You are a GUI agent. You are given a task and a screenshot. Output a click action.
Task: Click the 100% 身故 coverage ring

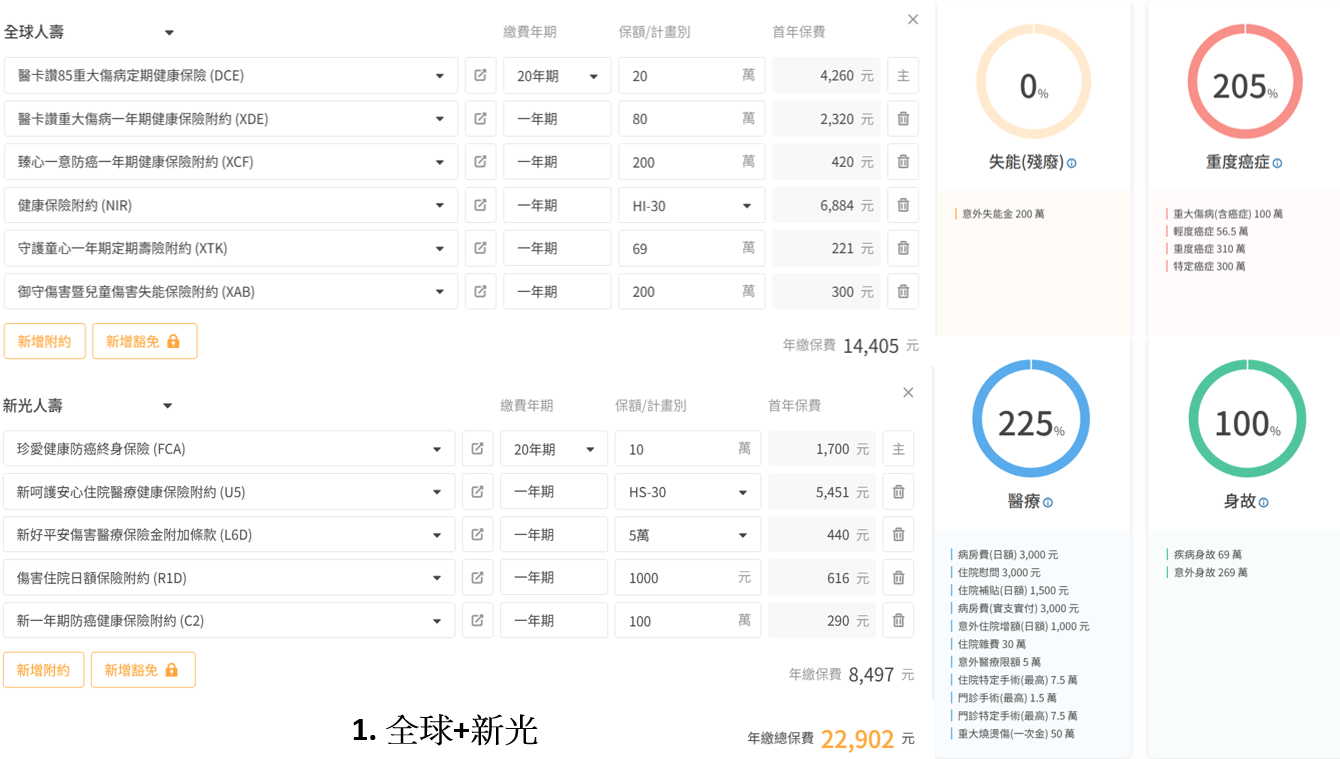coord(1247,419)
